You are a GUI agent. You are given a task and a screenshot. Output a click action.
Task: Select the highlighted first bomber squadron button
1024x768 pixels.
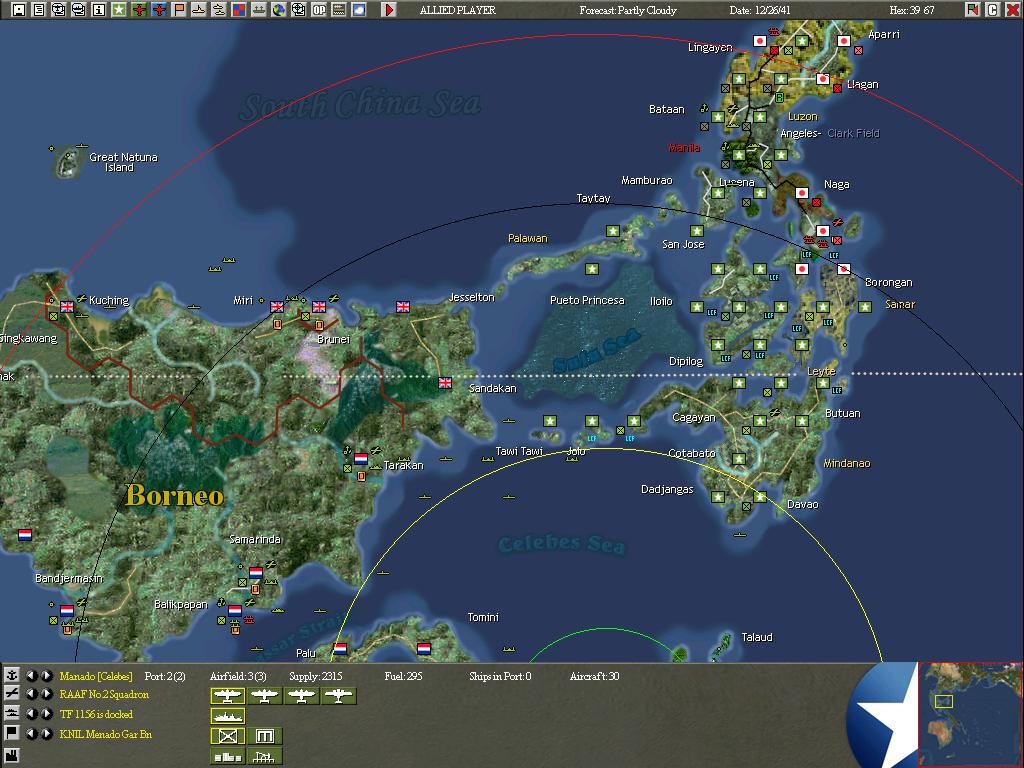(x=228, y=696)
